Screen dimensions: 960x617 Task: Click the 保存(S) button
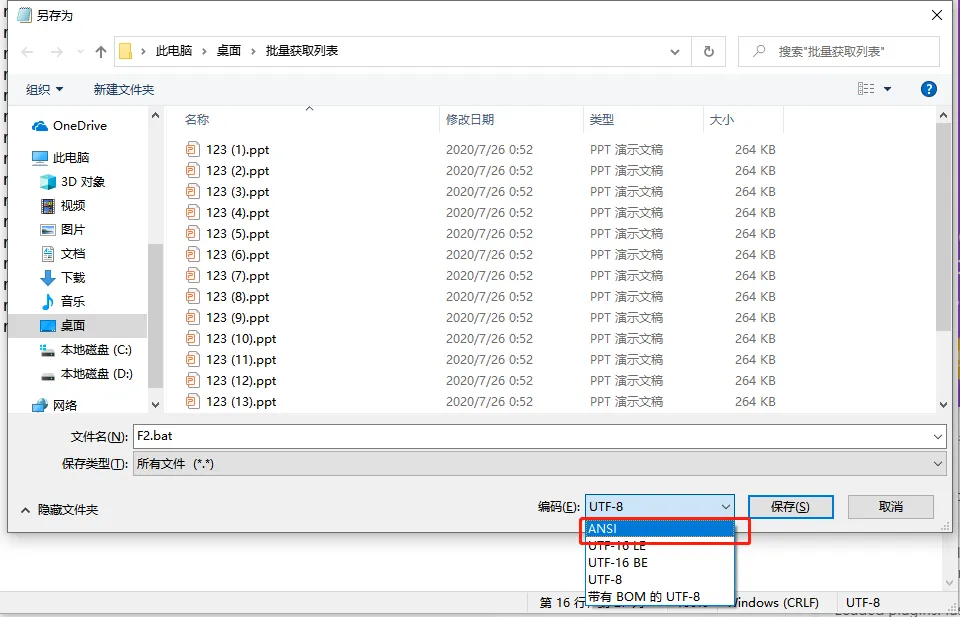(x=788, y=507)
